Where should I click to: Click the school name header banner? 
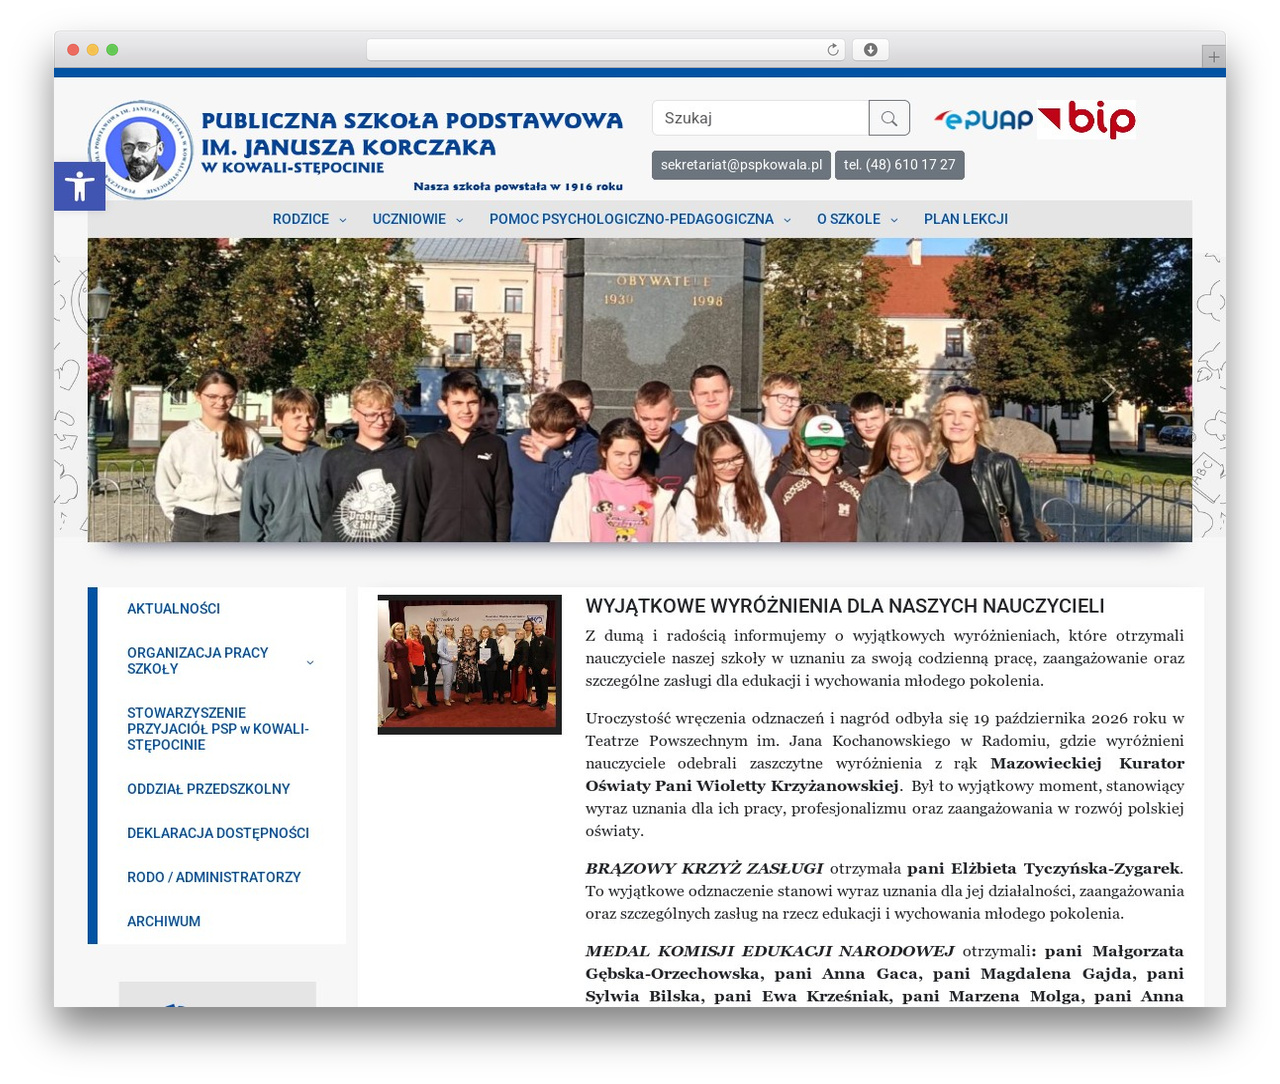412,150
